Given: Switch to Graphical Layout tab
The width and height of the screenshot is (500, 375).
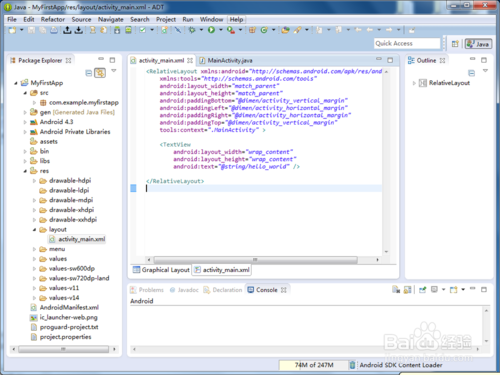Looking at the screenshot, I should (161, 270).
